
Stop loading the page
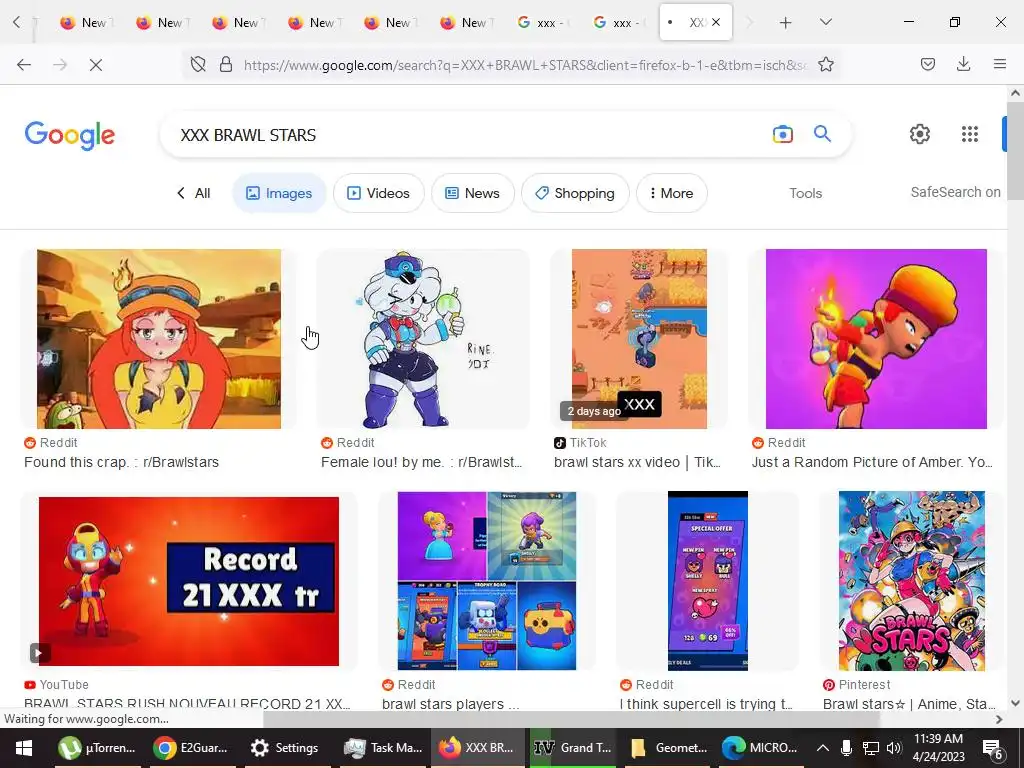[x=96, y=65]
